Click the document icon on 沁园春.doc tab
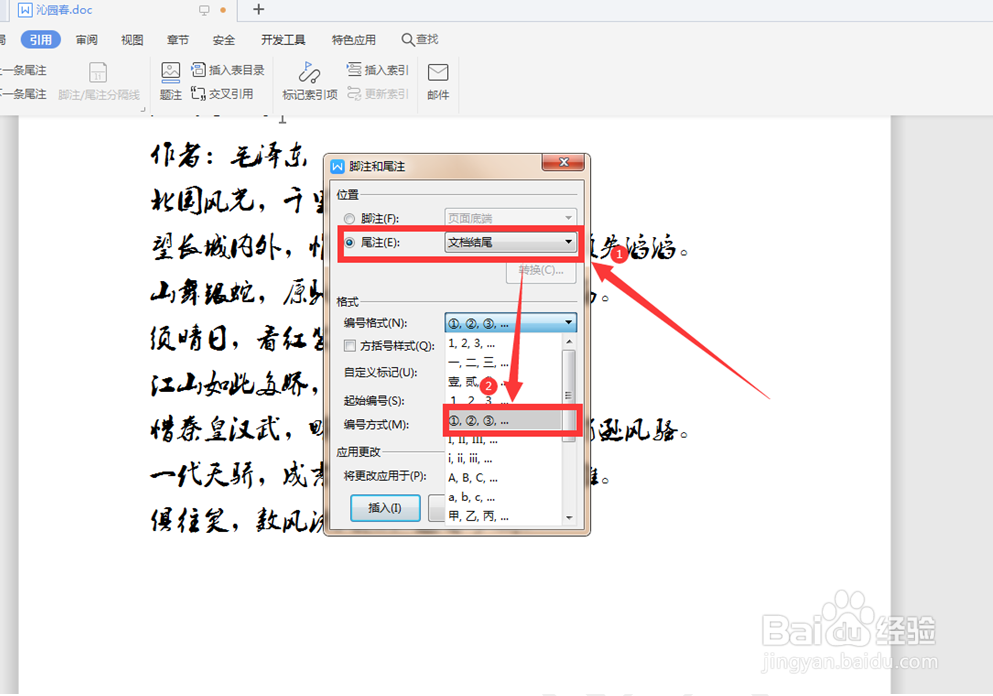 [x=25, y=9]
